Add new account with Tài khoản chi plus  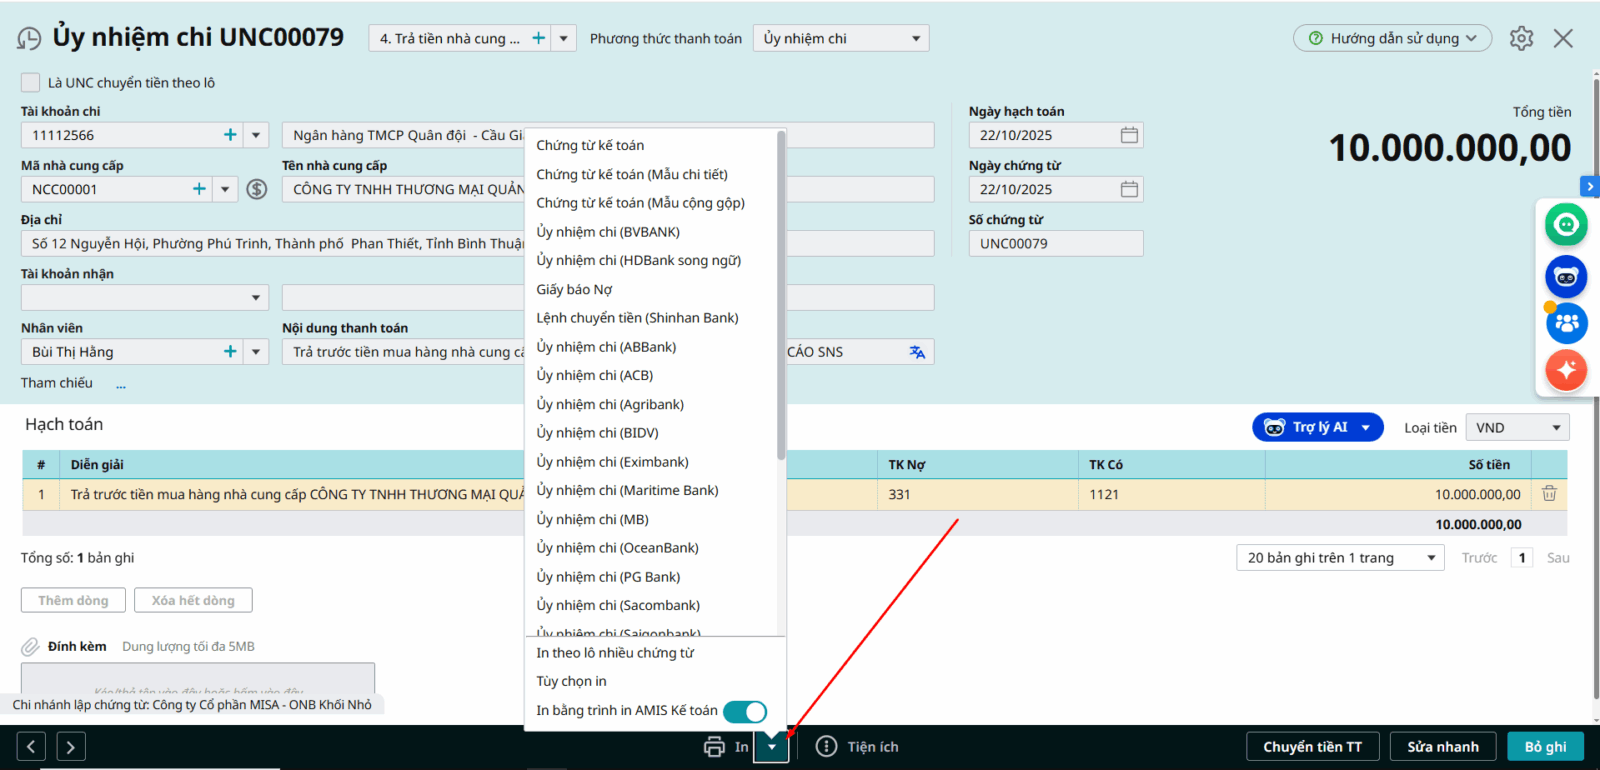pos(230,135)
